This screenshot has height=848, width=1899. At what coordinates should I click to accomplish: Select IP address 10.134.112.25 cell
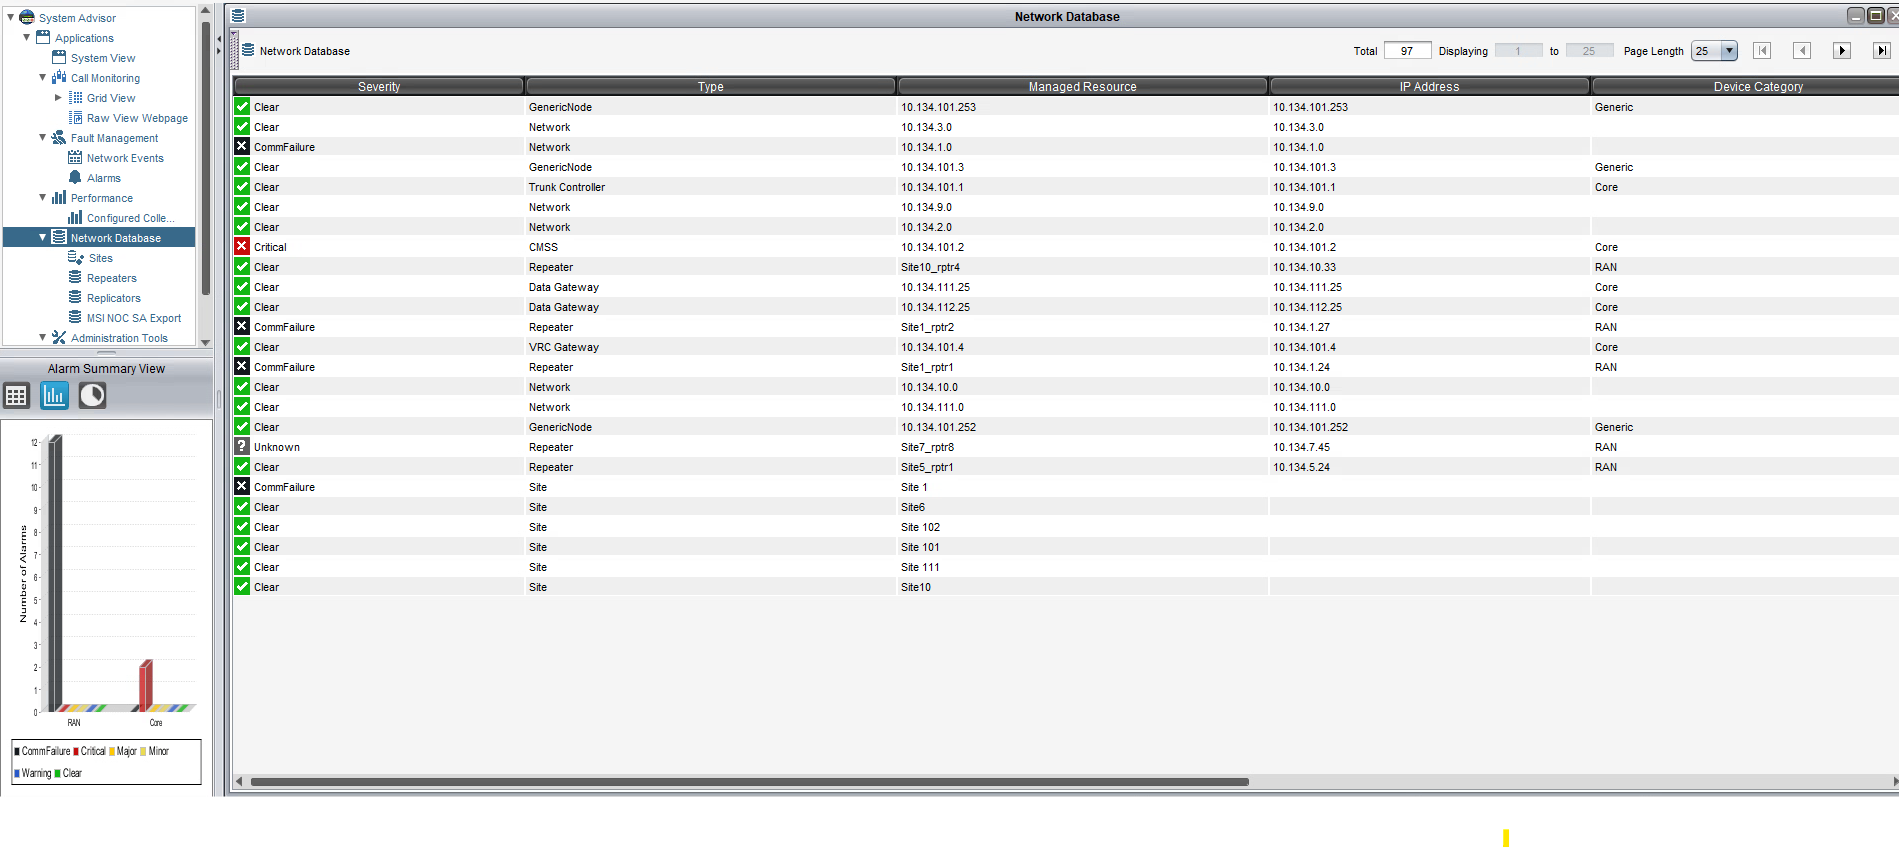click(1430, 307)
